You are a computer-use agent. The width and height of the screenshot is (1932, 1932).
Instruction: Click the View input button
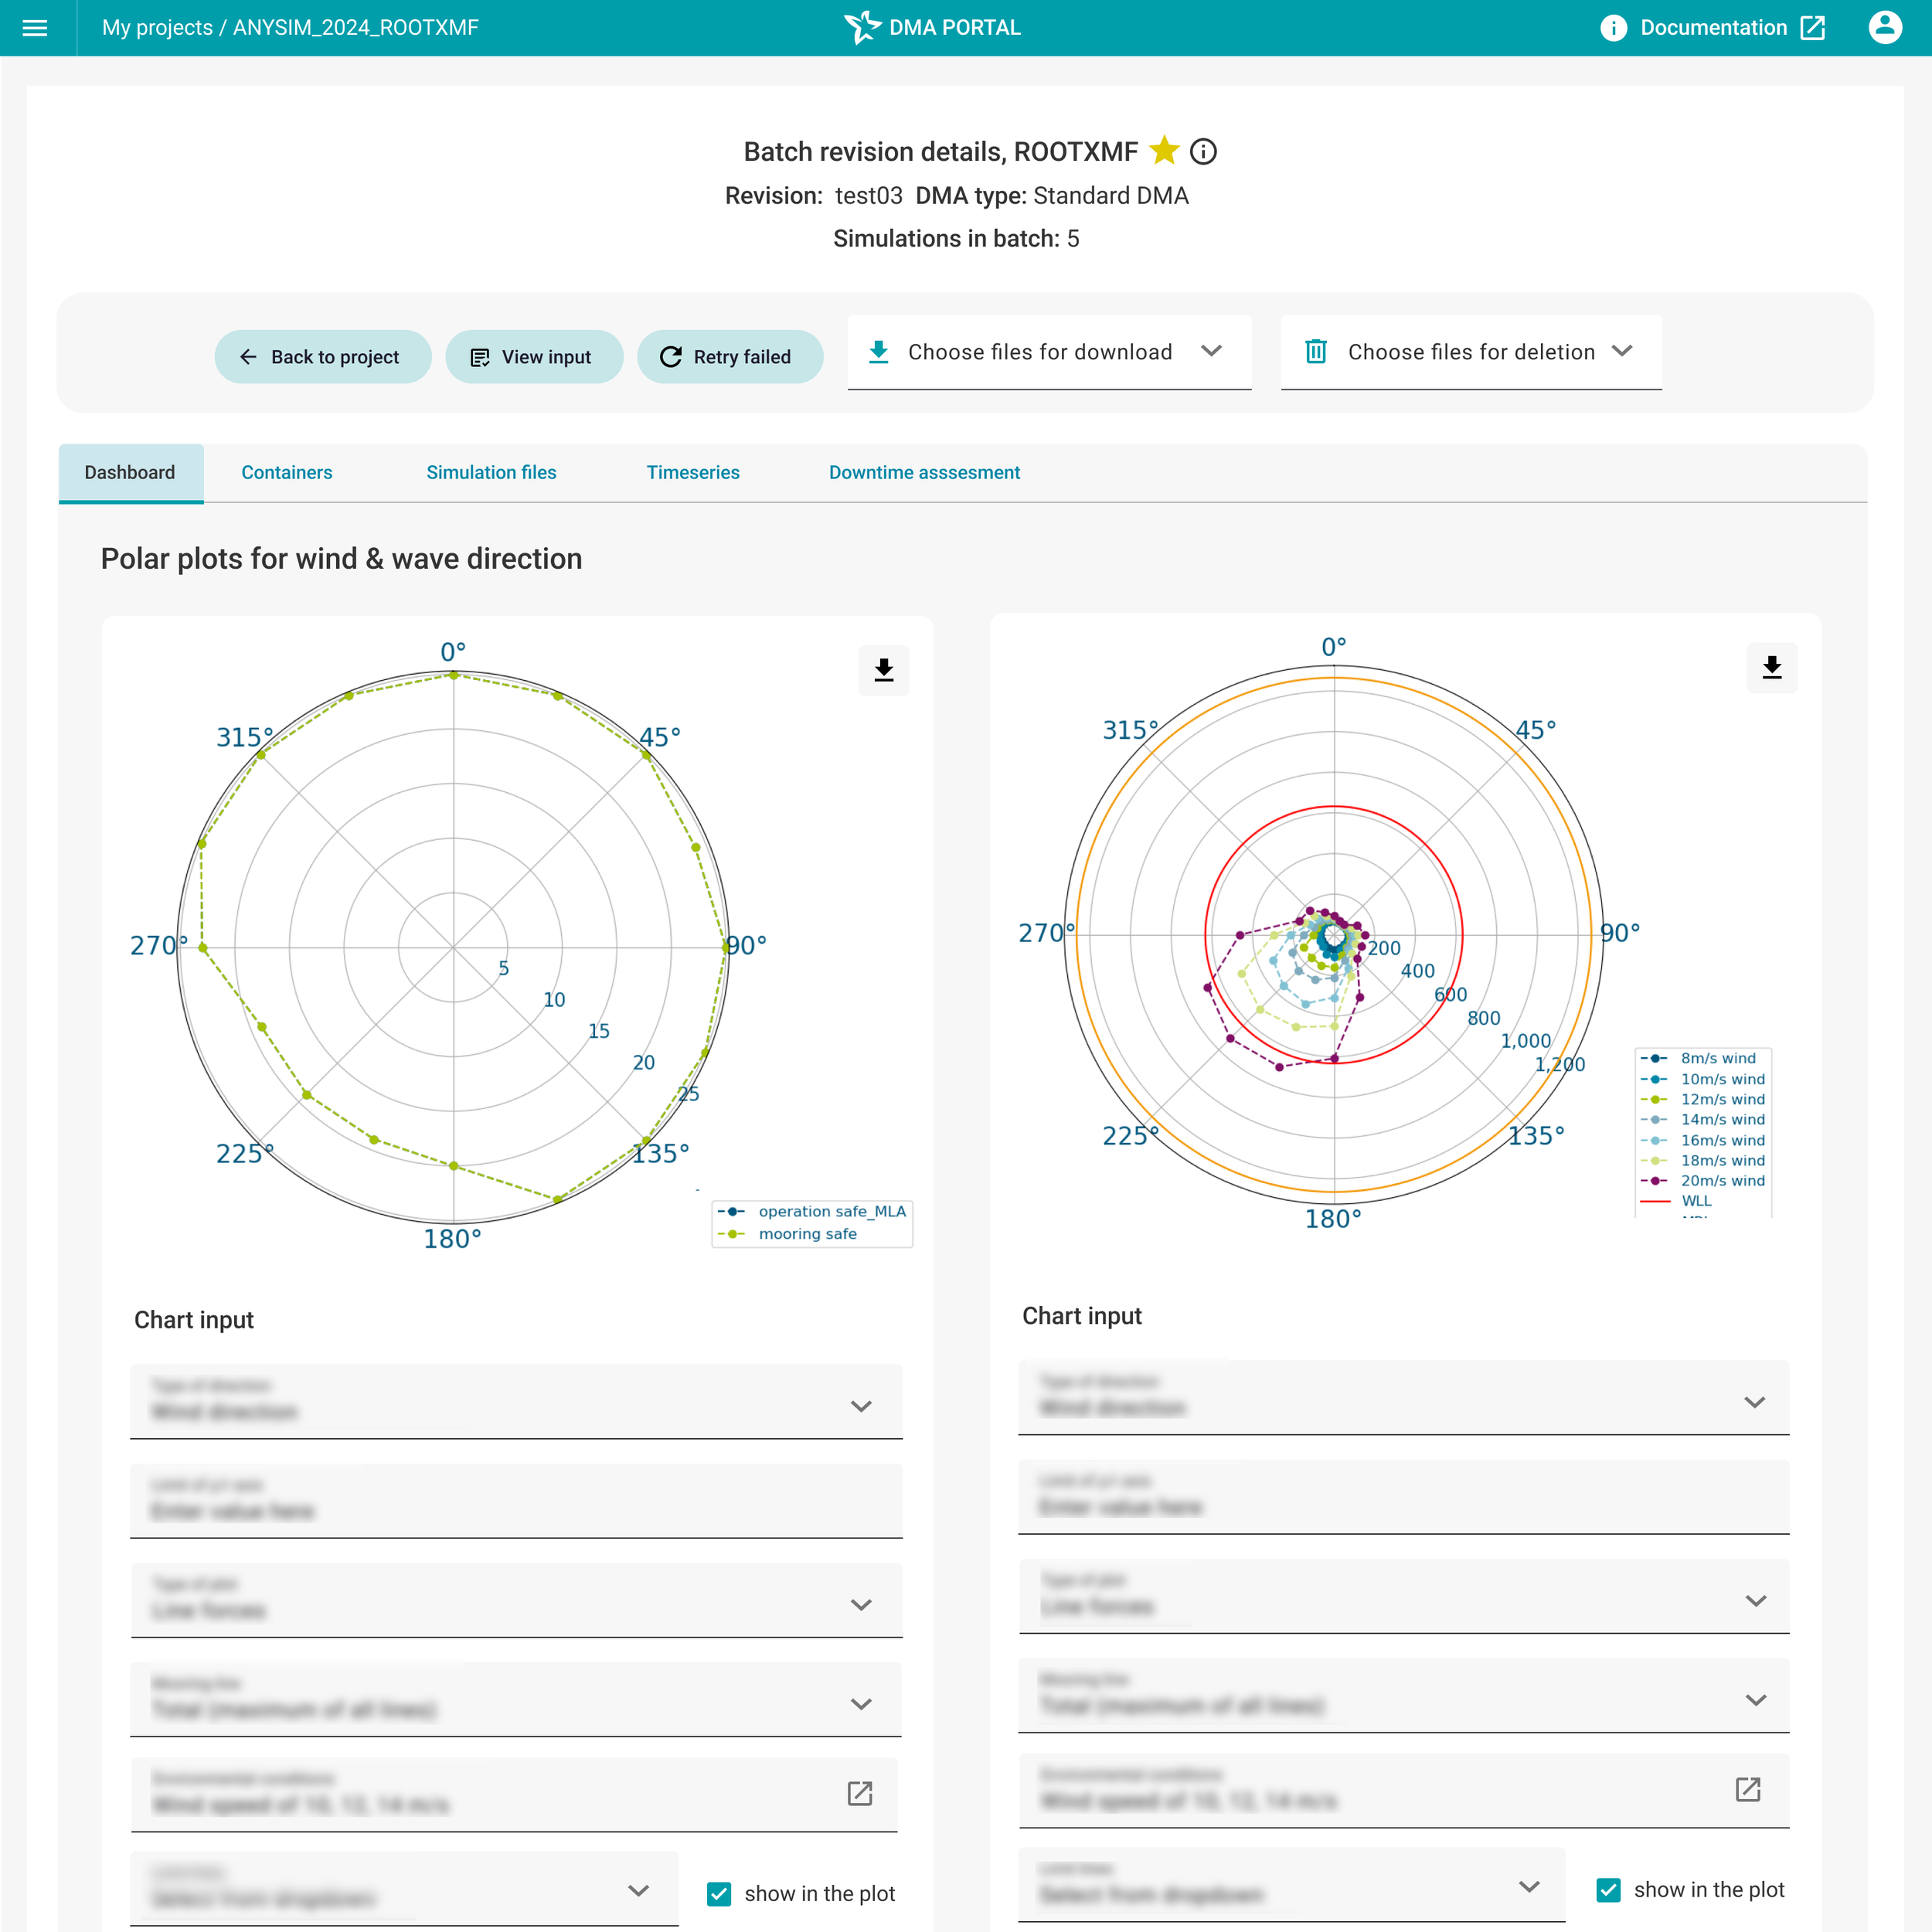click(534, 357)
